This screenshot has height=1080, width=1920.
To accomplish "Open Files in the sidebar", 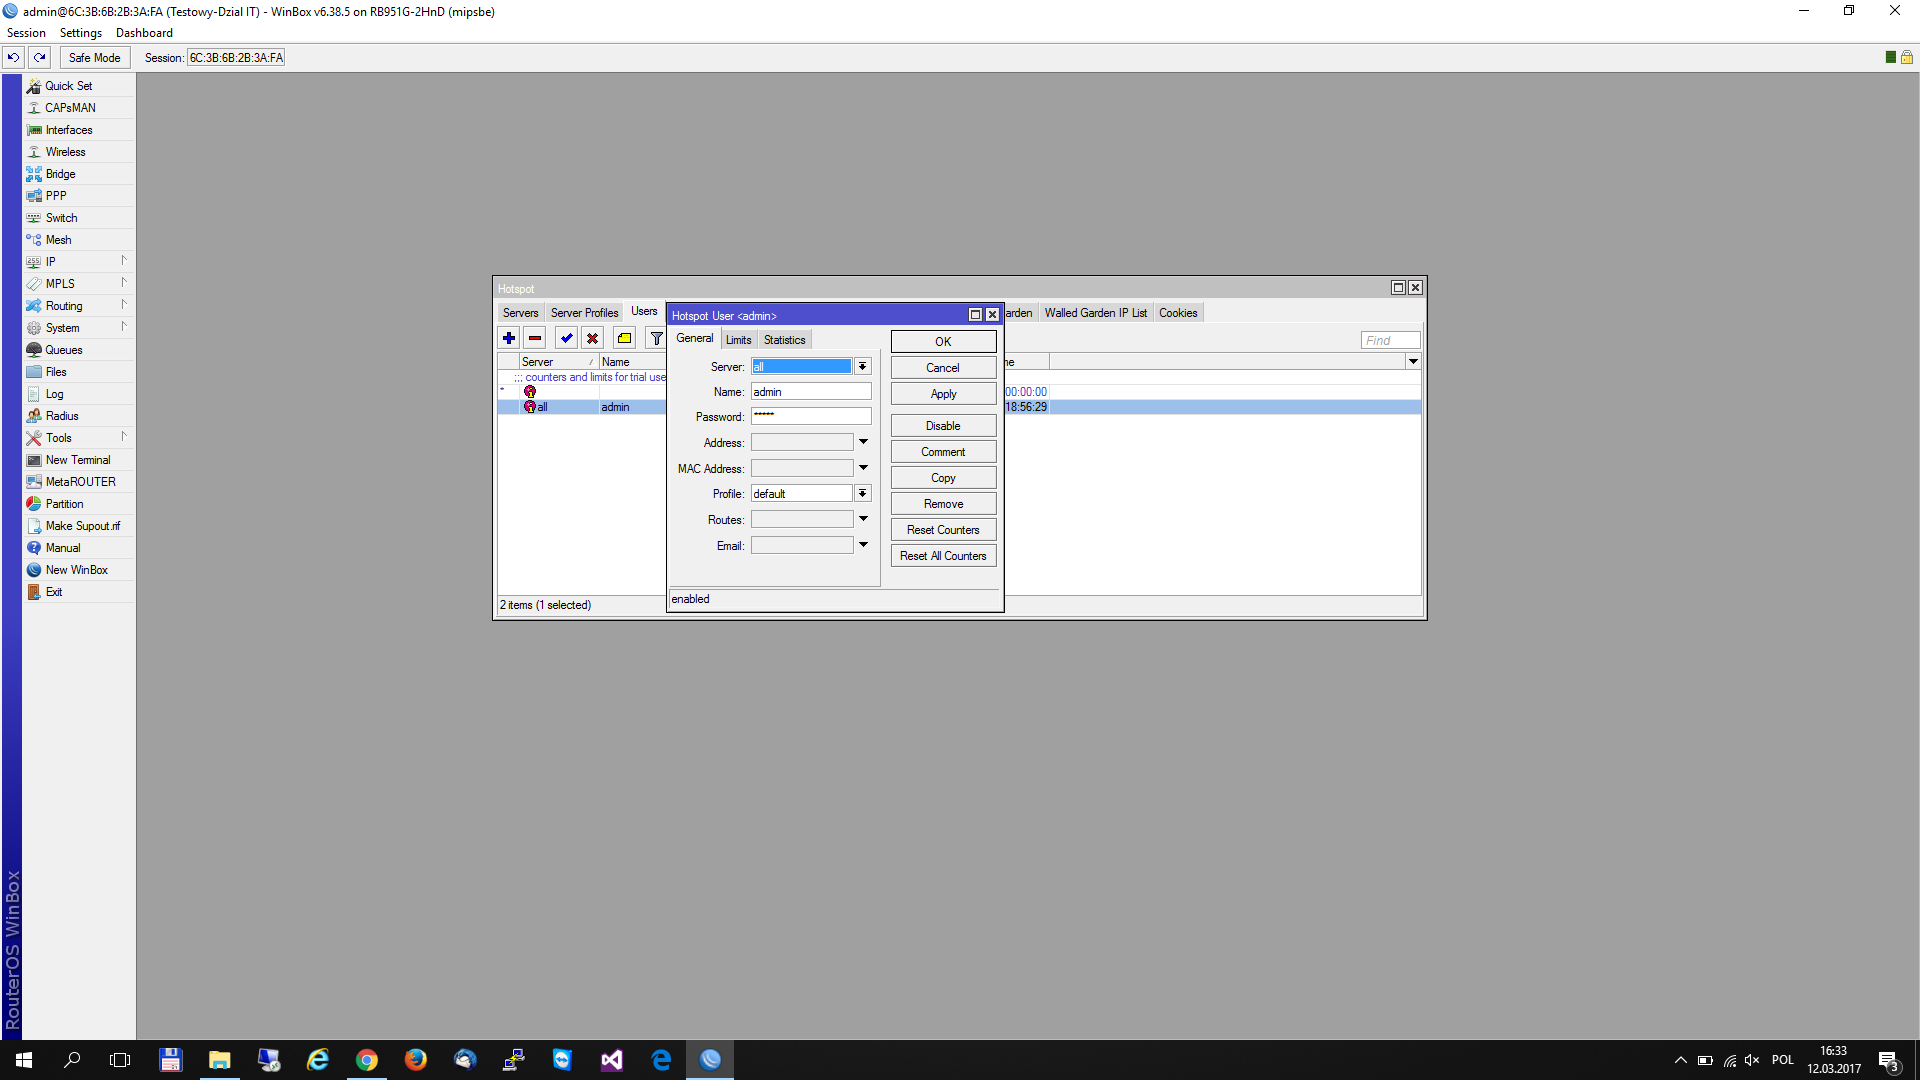I will click(79, 372).
